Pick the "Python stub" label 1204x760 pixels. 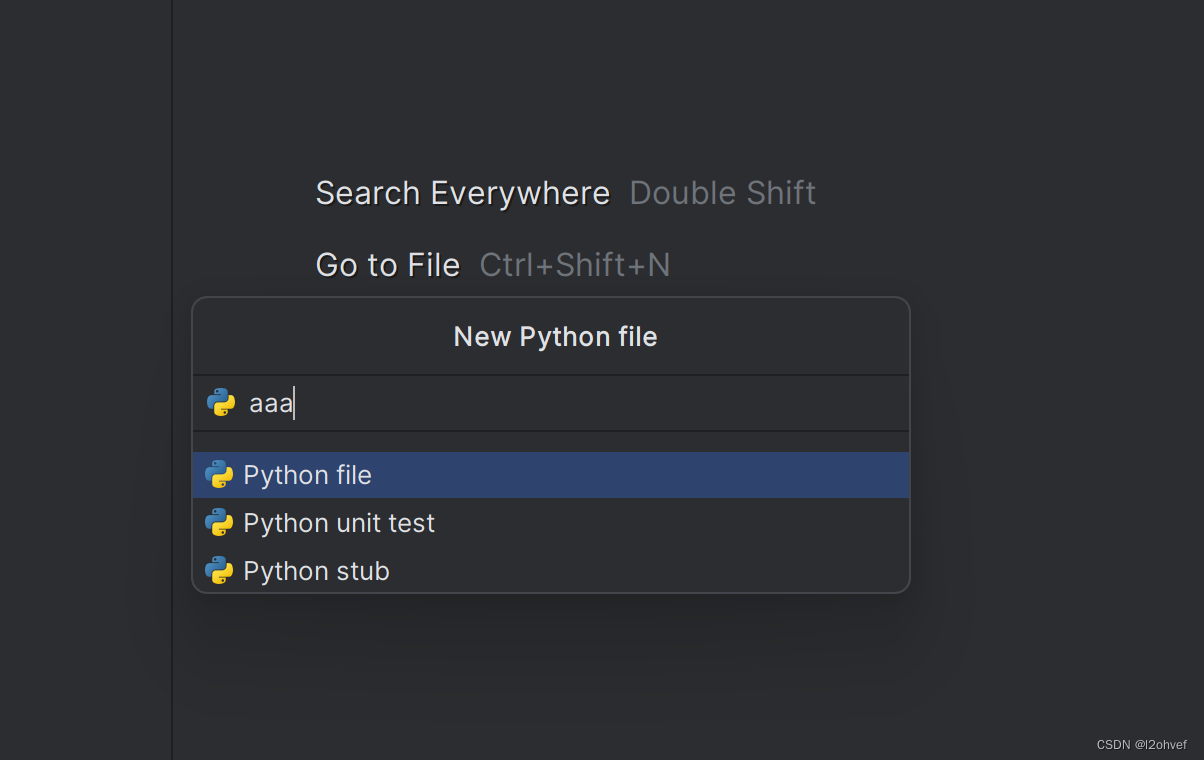pyautogui.click(x=316, y=571)
